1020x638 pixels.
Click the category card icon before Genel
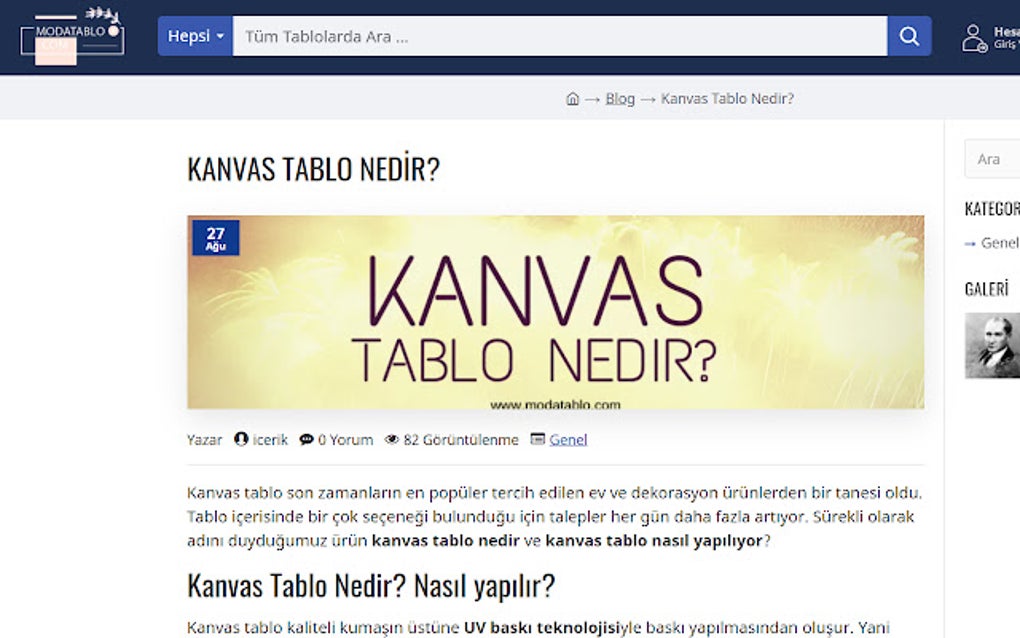[x=537, y=440]
